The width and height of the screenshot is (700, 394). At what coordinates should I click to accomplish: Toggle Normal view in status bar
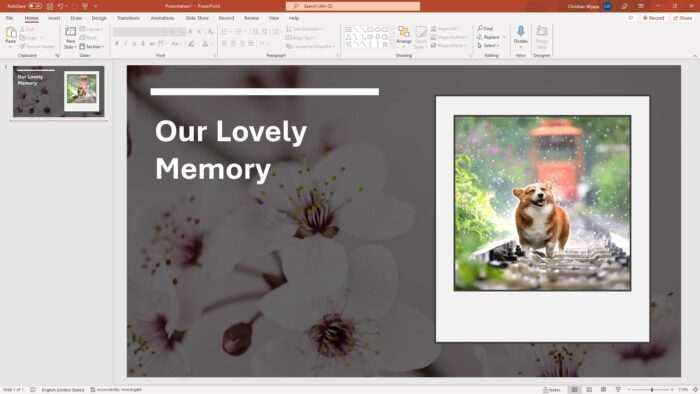(574, 390)
